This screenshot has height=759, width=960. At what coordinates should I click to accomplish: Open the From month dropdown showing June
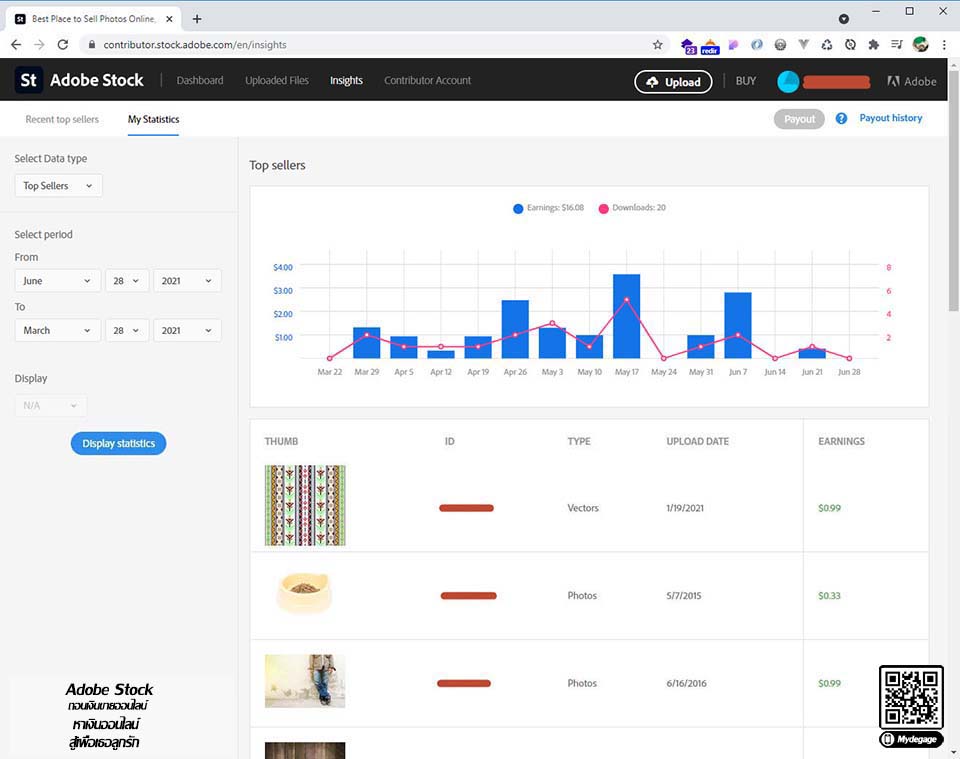pyautogui.click(x=57, y=281)
